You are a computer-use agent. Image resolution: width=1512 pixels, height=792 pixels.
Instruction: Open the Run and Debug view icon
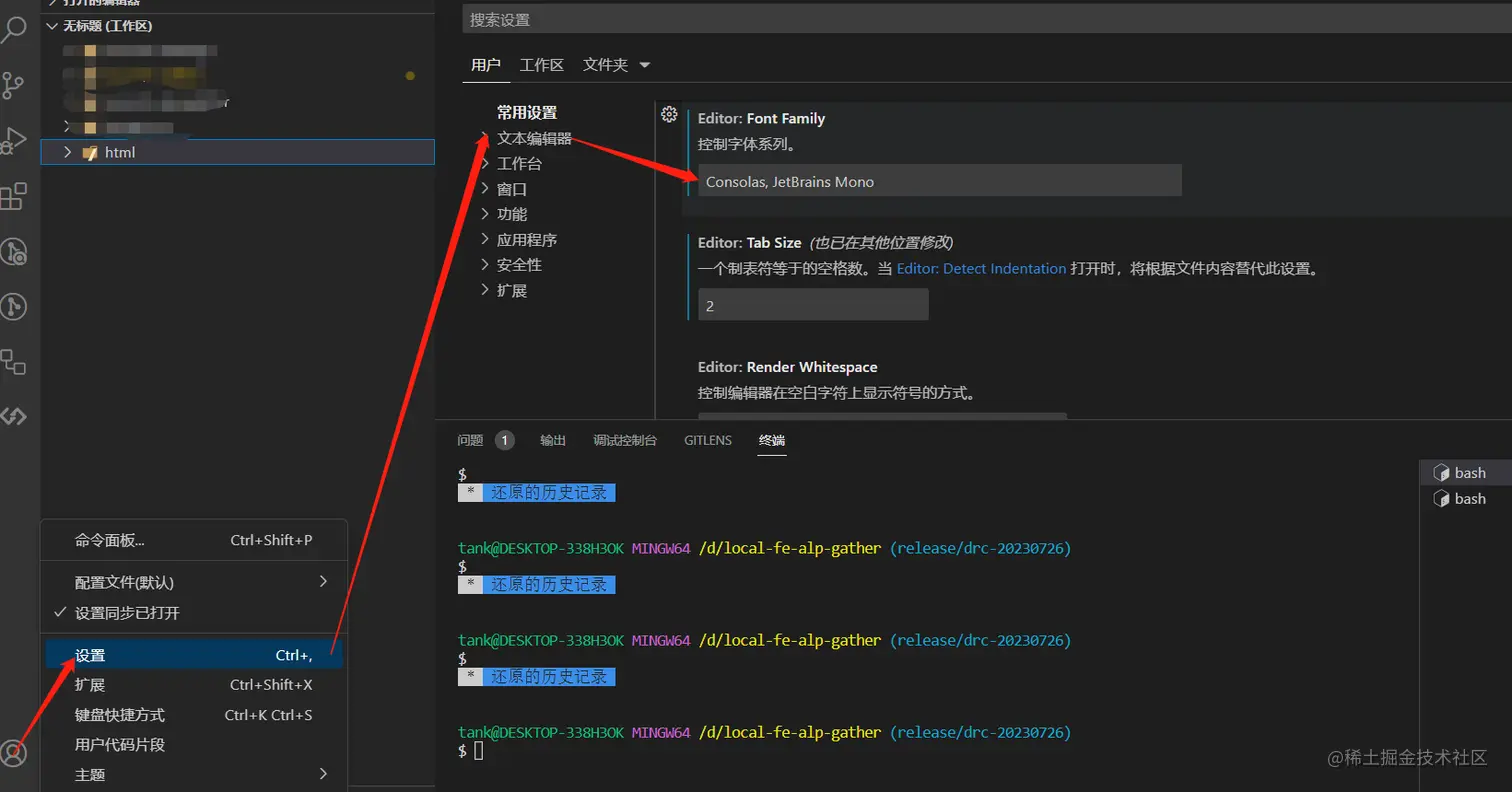(13, 141)
